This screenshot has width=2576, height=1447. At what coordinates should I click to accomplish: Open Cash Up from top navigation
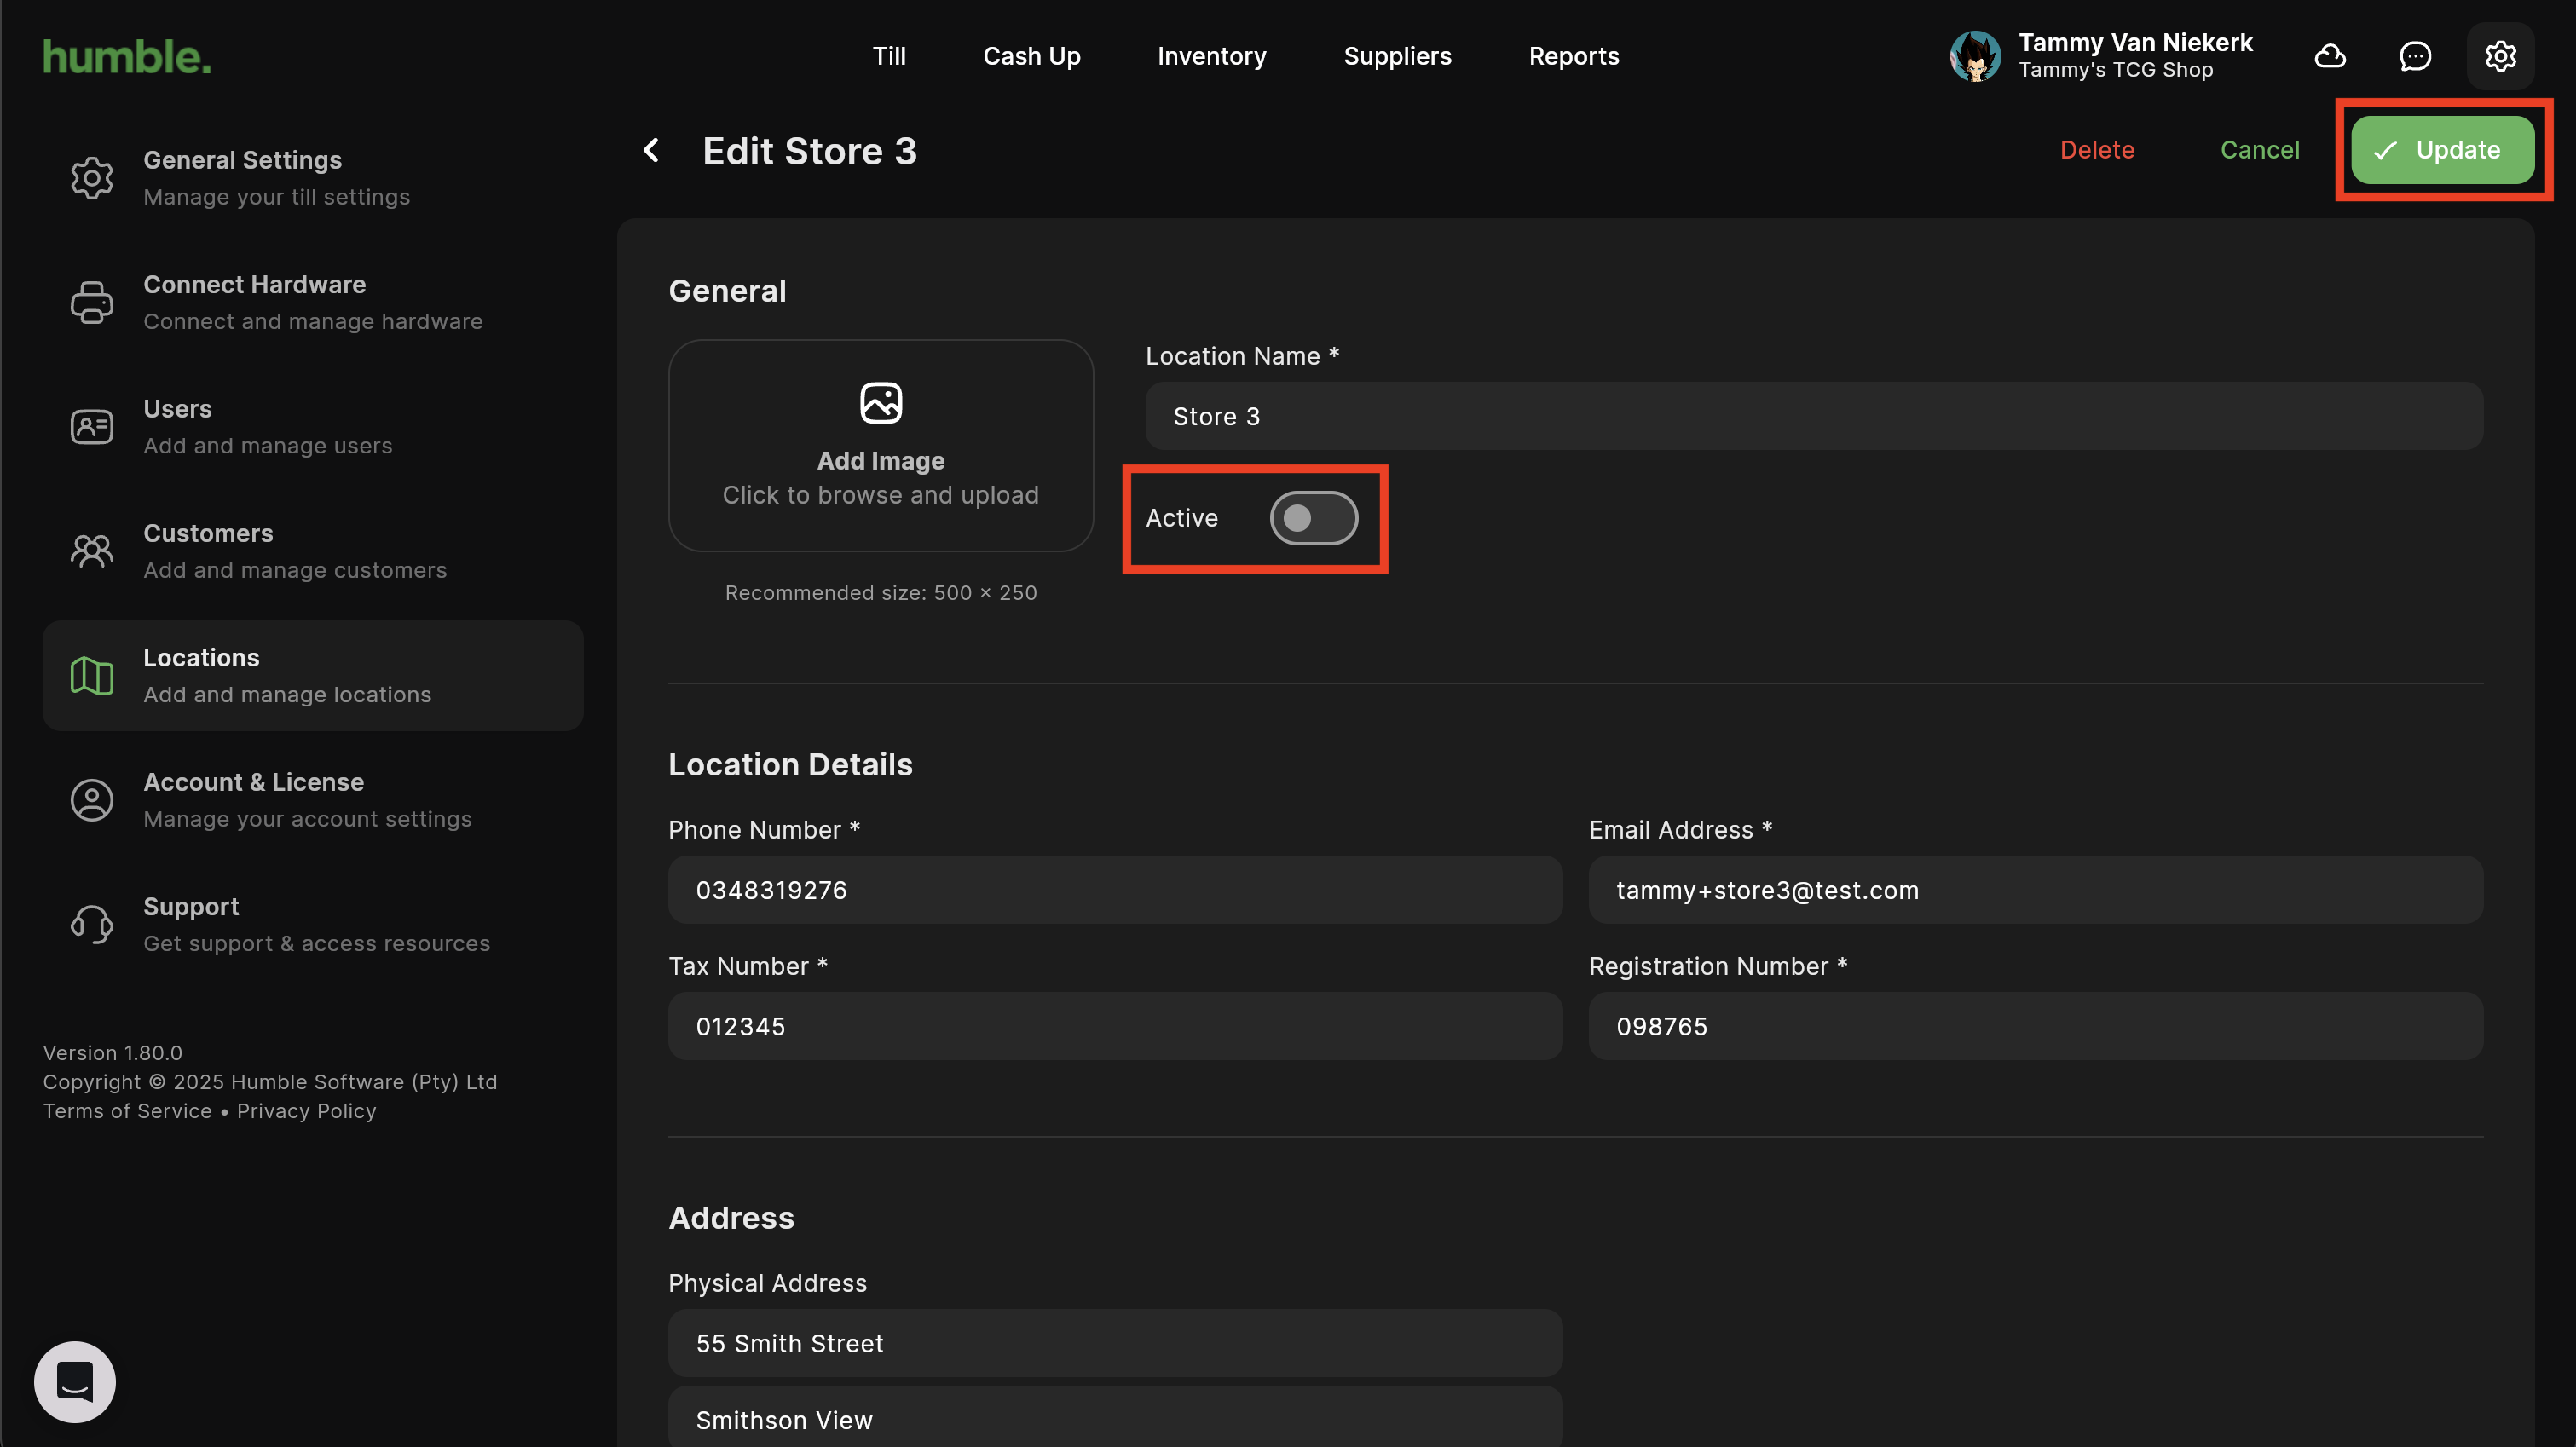pos(1031,56)
